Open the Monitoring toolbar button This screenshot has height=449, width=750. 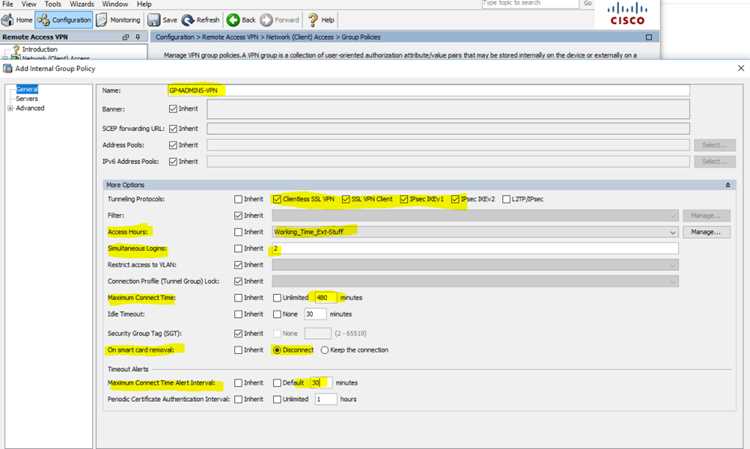coord(118,20)
